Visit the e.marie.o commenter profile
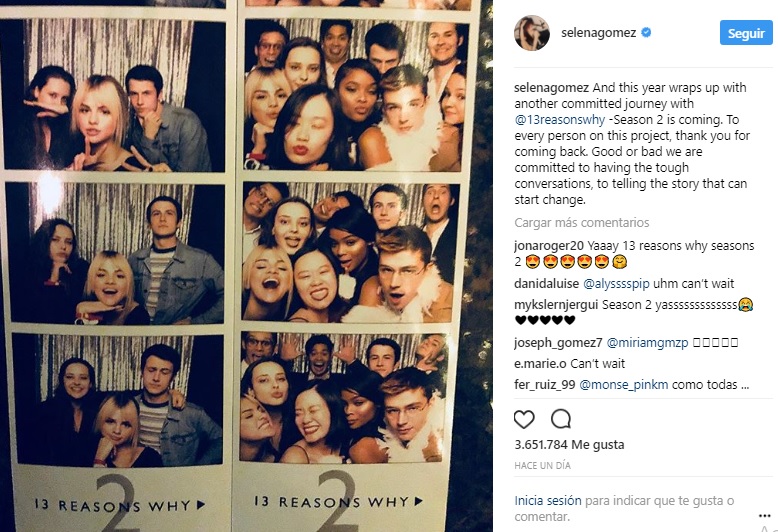Image resolution: width=778 pixels, height=532 pixels. coord(540,364)
